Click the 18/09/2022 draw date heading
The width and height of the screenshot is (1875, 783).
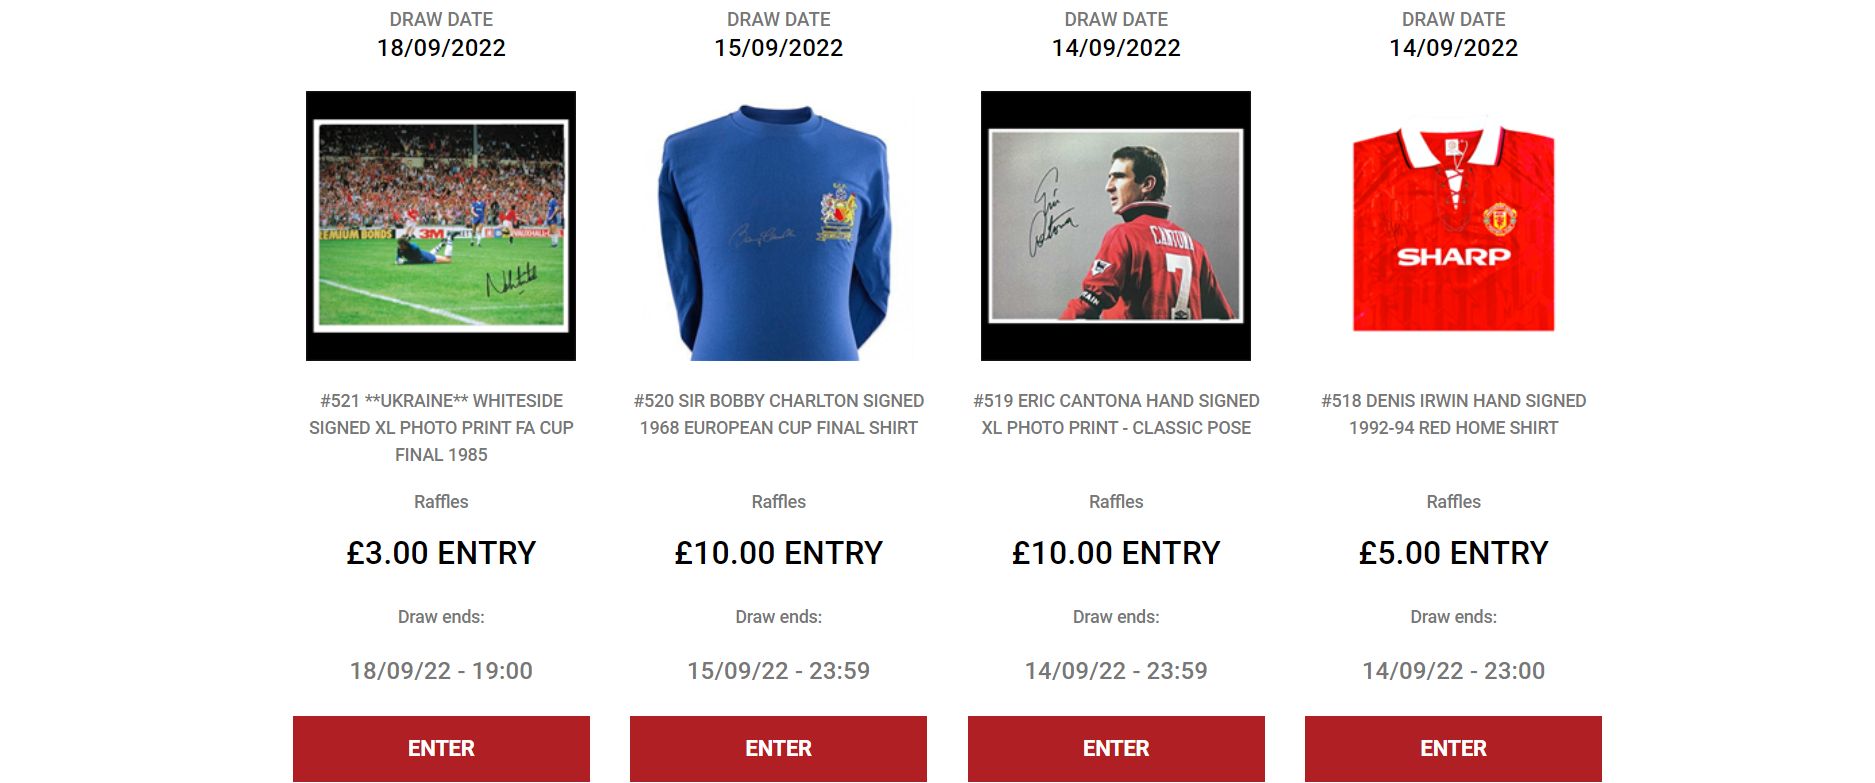441,48
